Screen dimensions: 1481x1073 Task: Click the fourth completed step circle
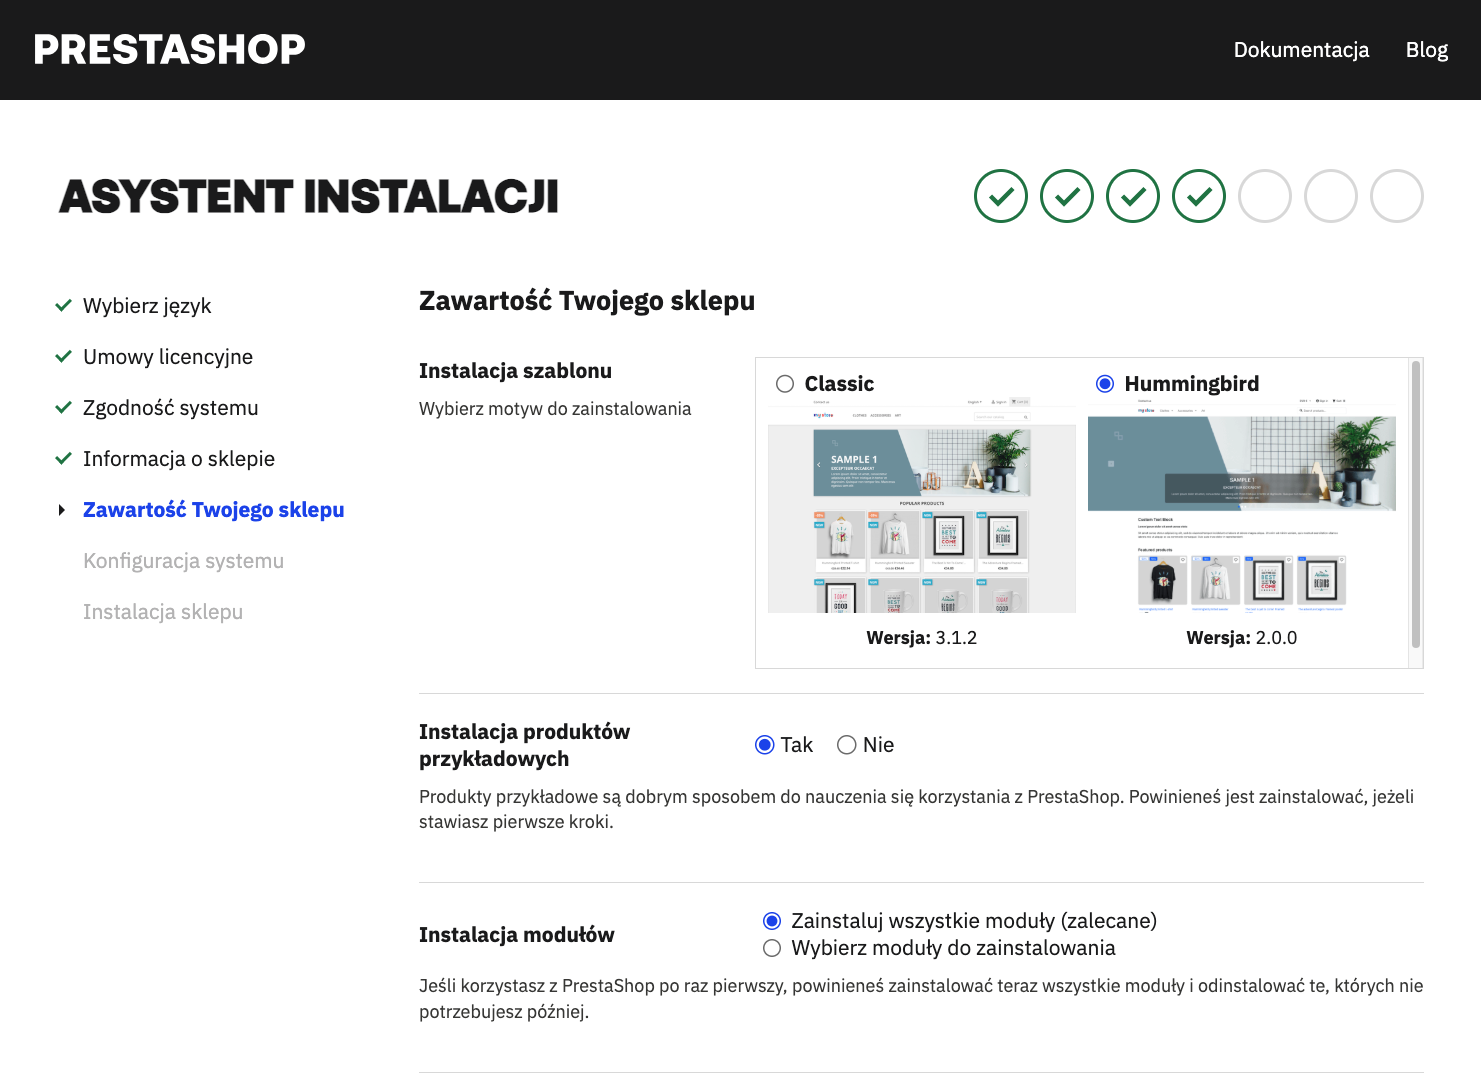point(1199,196)
